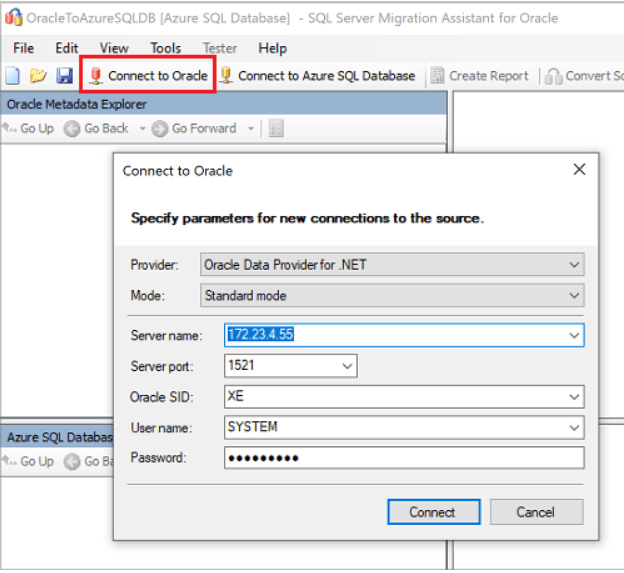This screenshot has height=573, width=624.
Task: Click Go Back in Oracle Metadata Explorer
Action: point(97,128)
